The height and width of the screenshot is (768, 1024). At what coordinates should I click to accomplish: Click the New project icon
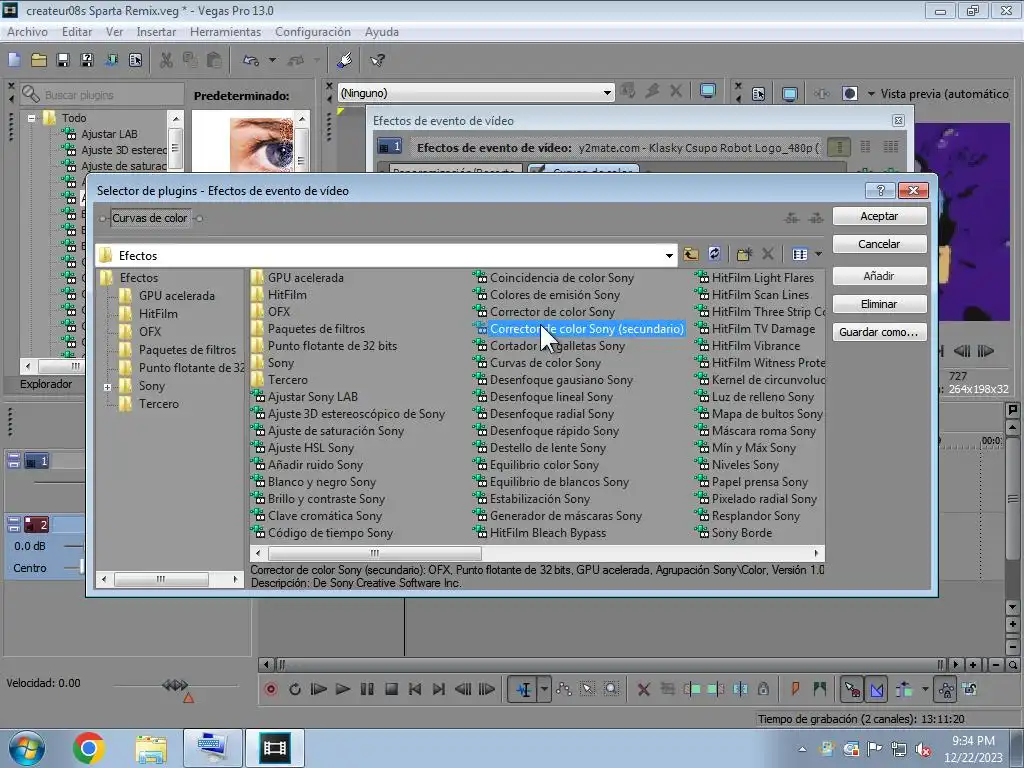[x=14, y=60]
